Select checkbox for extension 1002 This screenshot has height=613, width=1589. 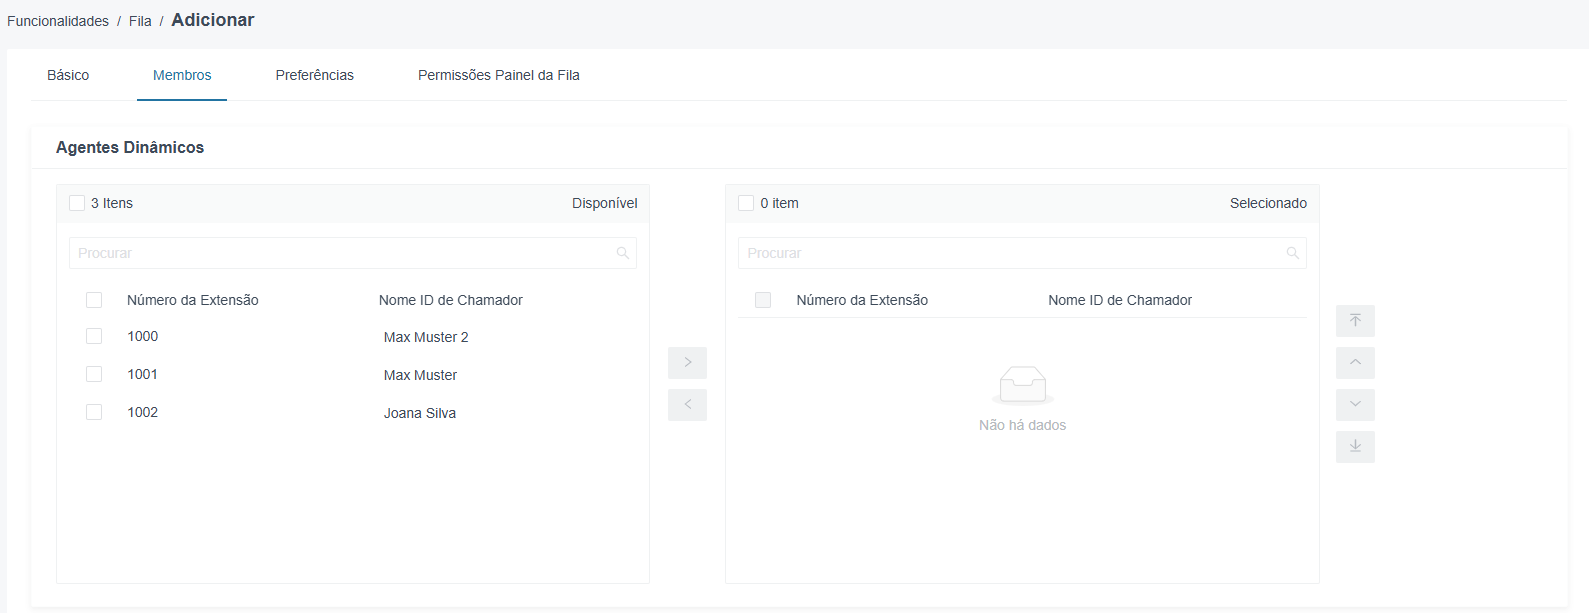pyautogui.click(x=94, y=412)
